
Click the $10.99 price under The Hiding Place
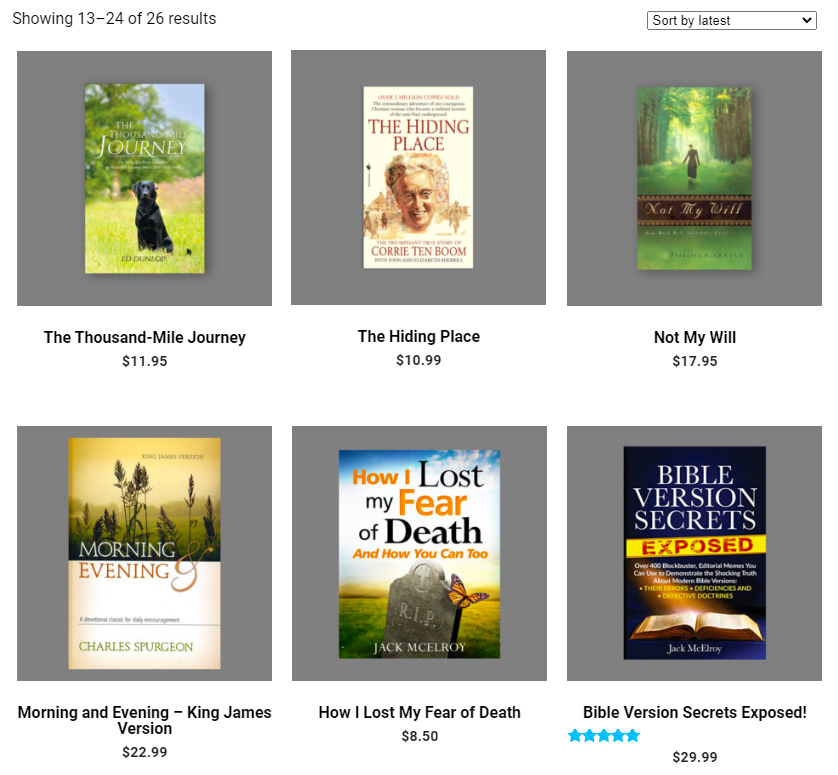click(418, 361)
